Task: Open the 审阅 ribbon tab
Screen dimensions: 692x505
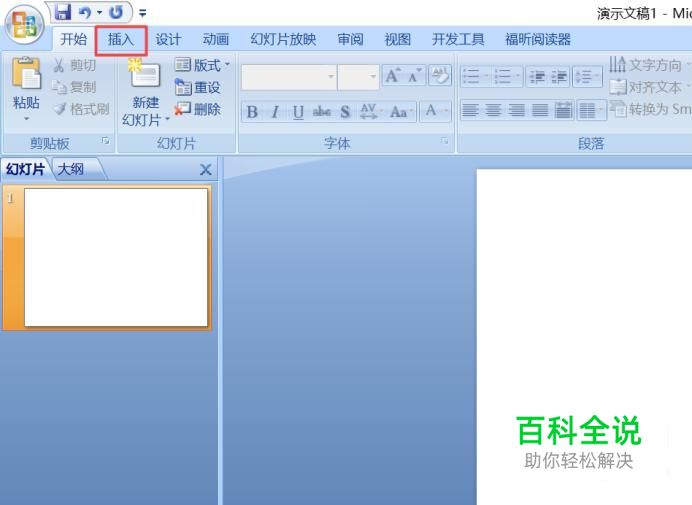Action: pyautogui.click(x=350, y=40)
